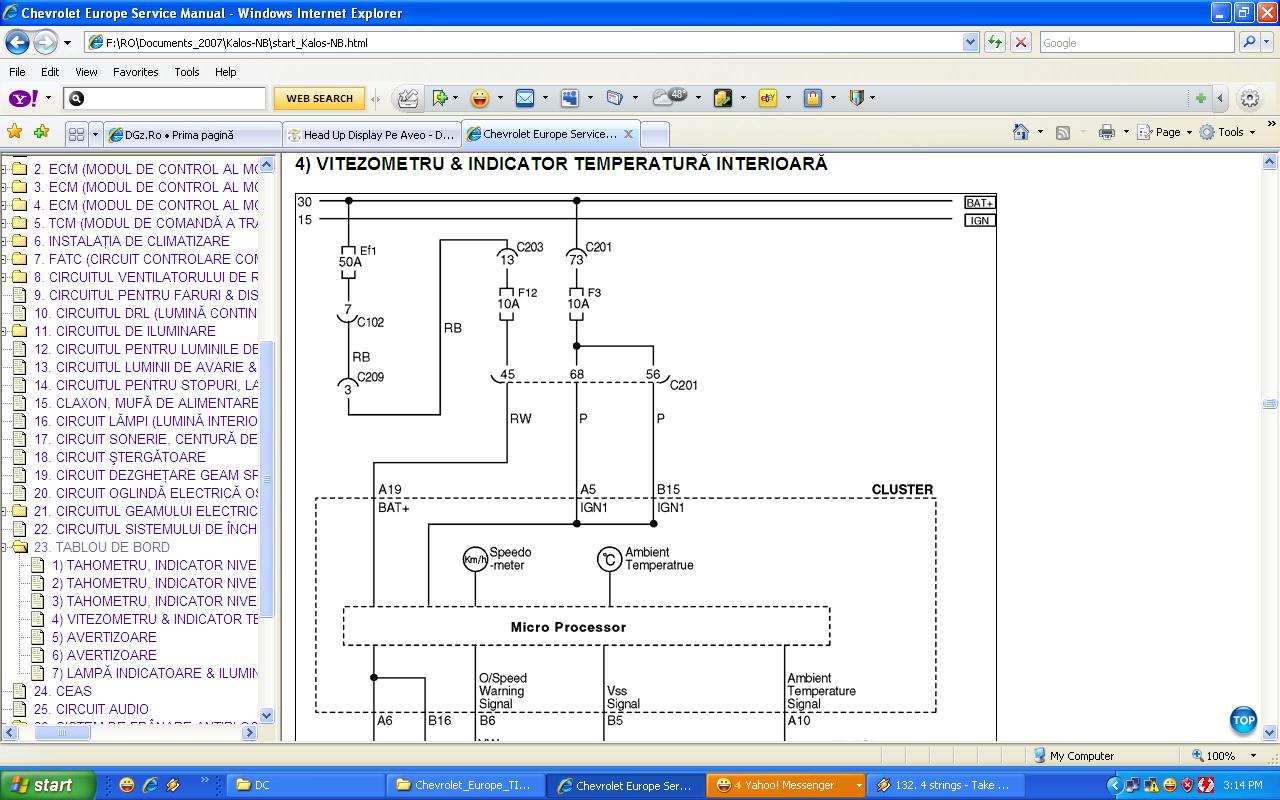Open 5) AVERTIZOARE tree page
1280x800 pixels.
click(x=104, y=637)
